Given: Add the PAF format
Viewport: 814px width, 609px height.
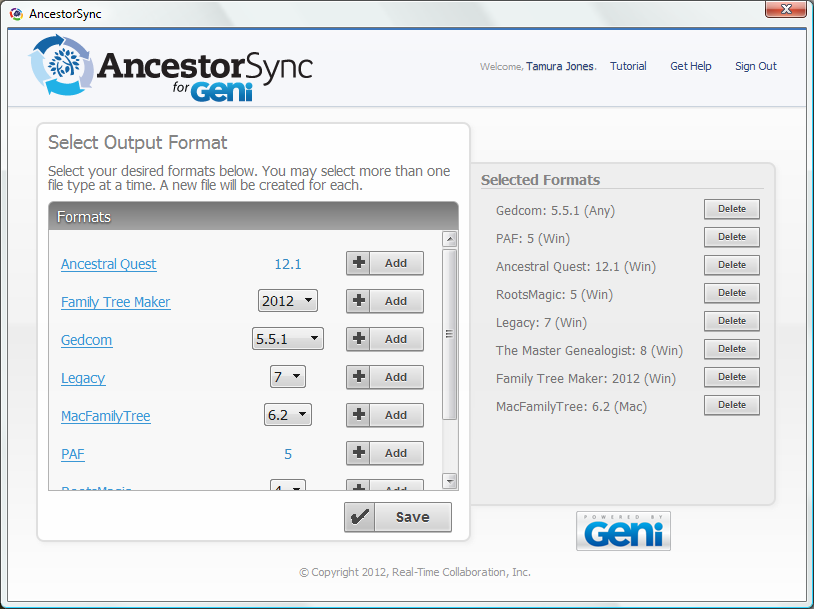Looking at the screenshot, I should click(385, 453).
